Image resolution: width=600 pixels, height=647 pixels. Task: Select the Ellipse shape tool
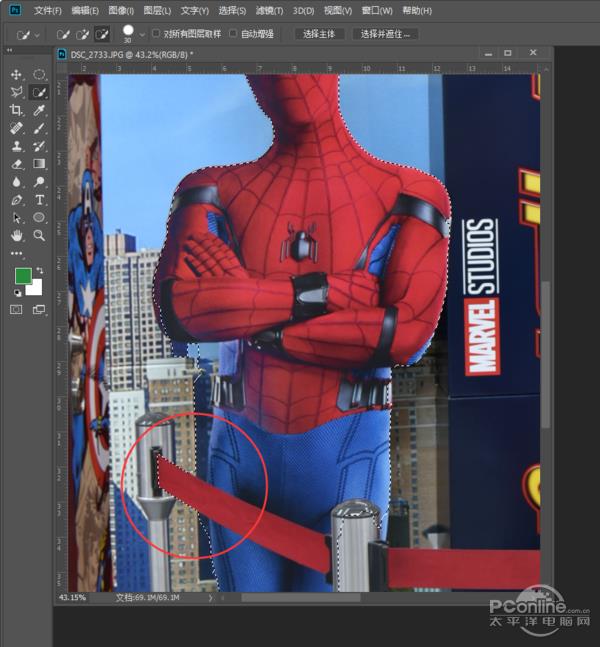39,217
